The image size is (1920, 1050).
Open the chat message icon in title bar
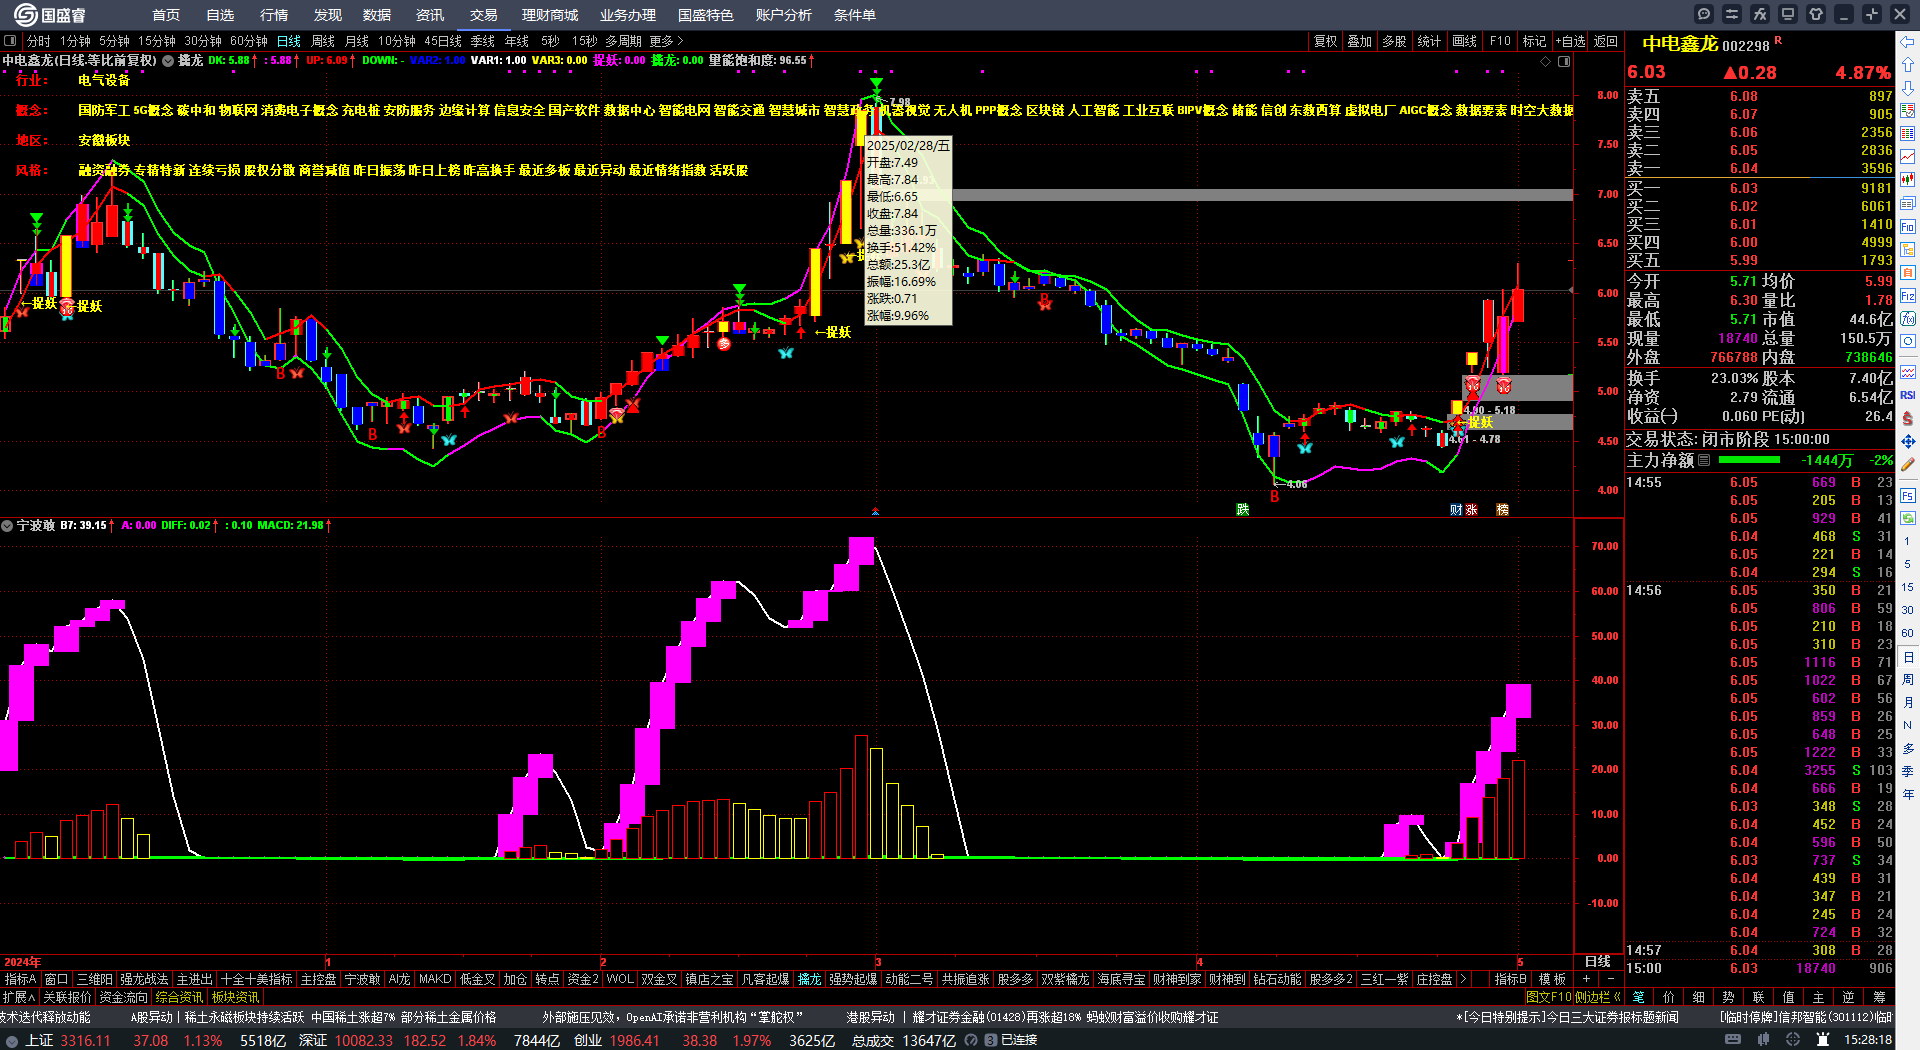(x=1704, y=14)
